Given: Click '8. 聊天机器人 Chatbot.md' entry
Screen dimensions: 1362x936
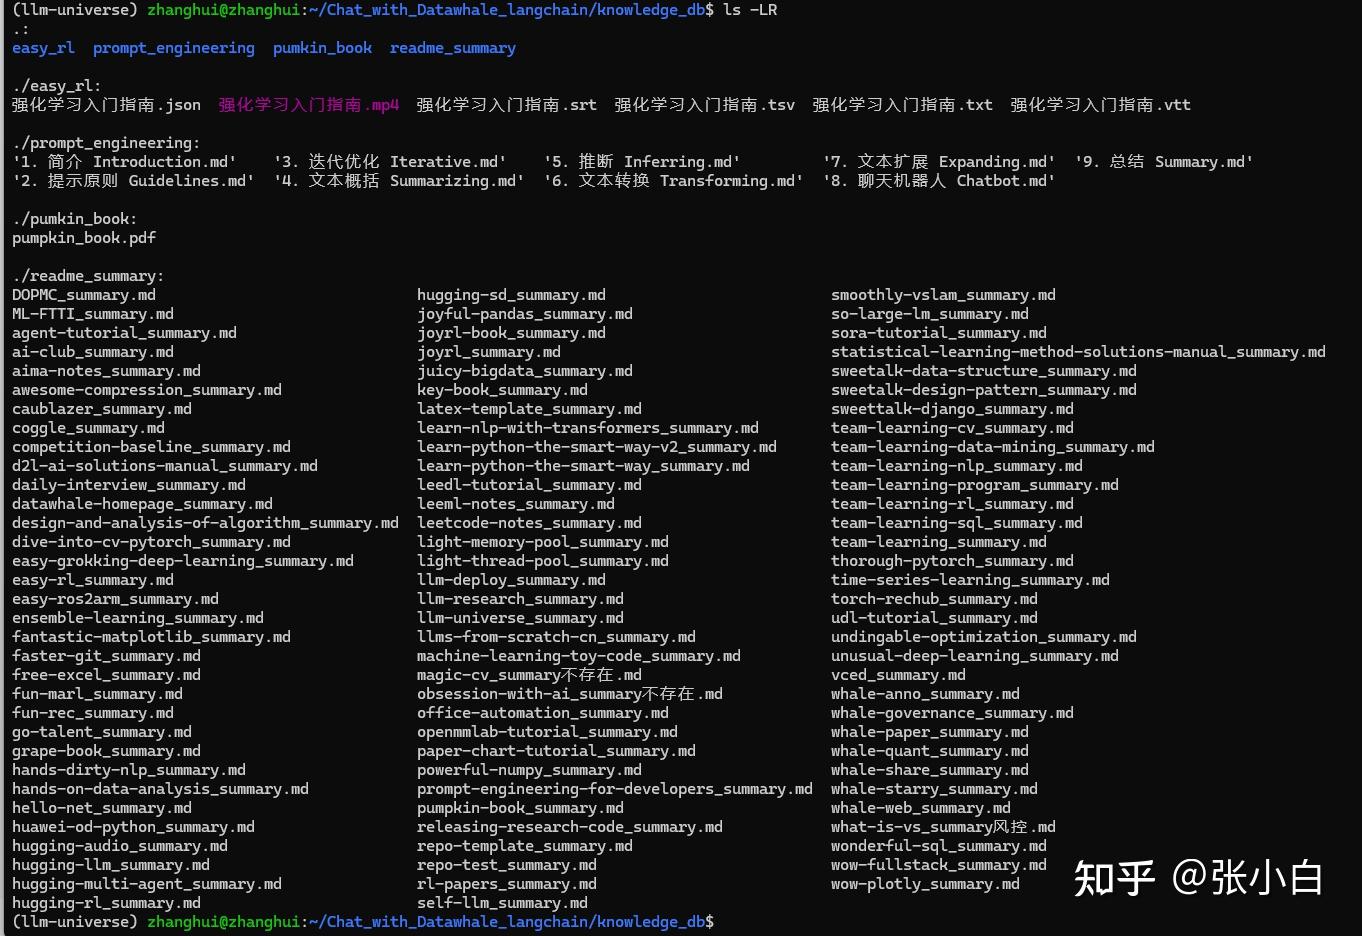Looking at the screenshot, I should [938, 180].
